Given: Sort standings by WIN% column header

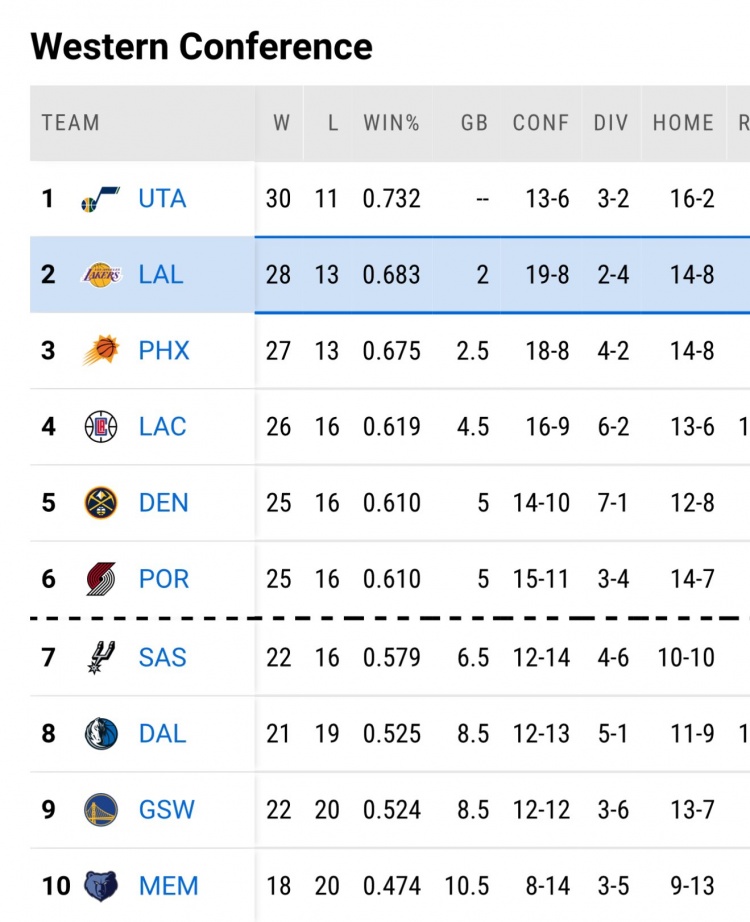Looking at the screenshot, I should click(391, 123).
